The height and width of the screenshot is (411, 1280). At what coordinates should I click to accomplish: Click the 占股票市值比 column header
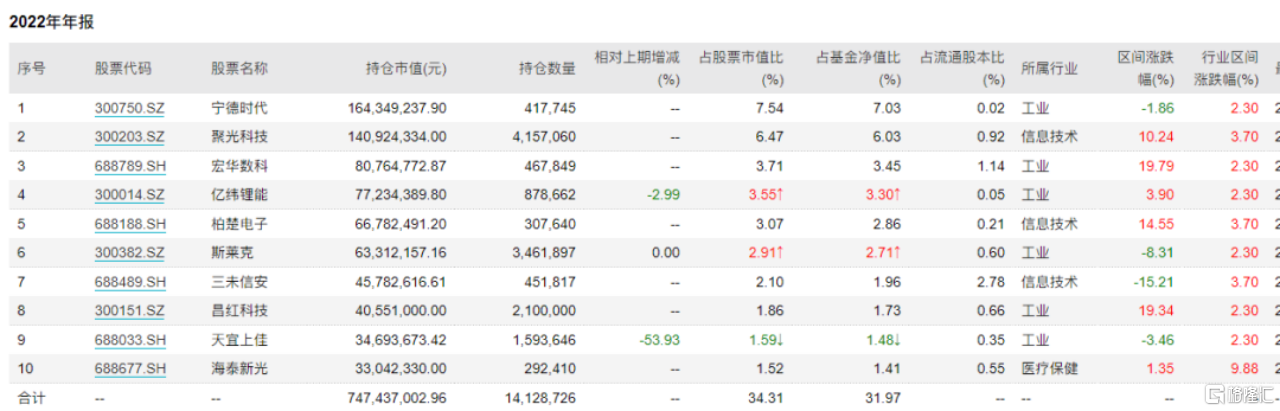(741, 68)
